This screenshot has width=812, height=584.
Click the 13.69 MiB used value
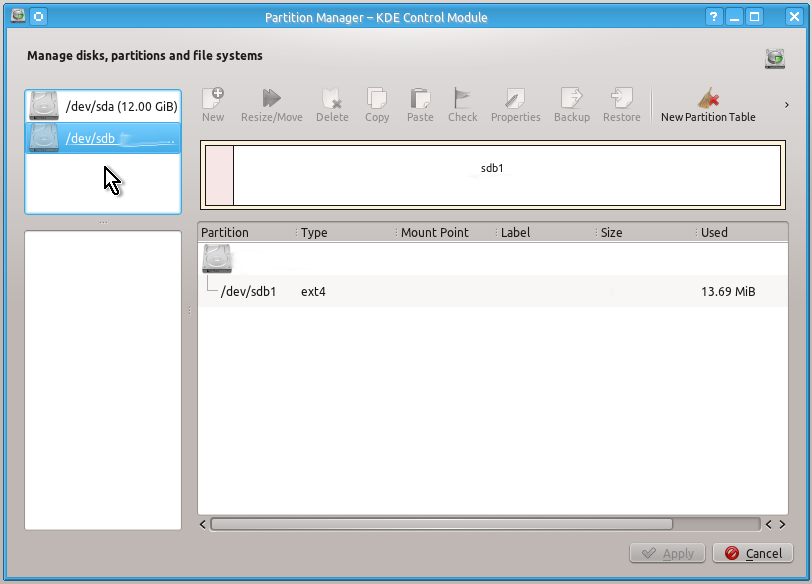click(x=728, y=291)
